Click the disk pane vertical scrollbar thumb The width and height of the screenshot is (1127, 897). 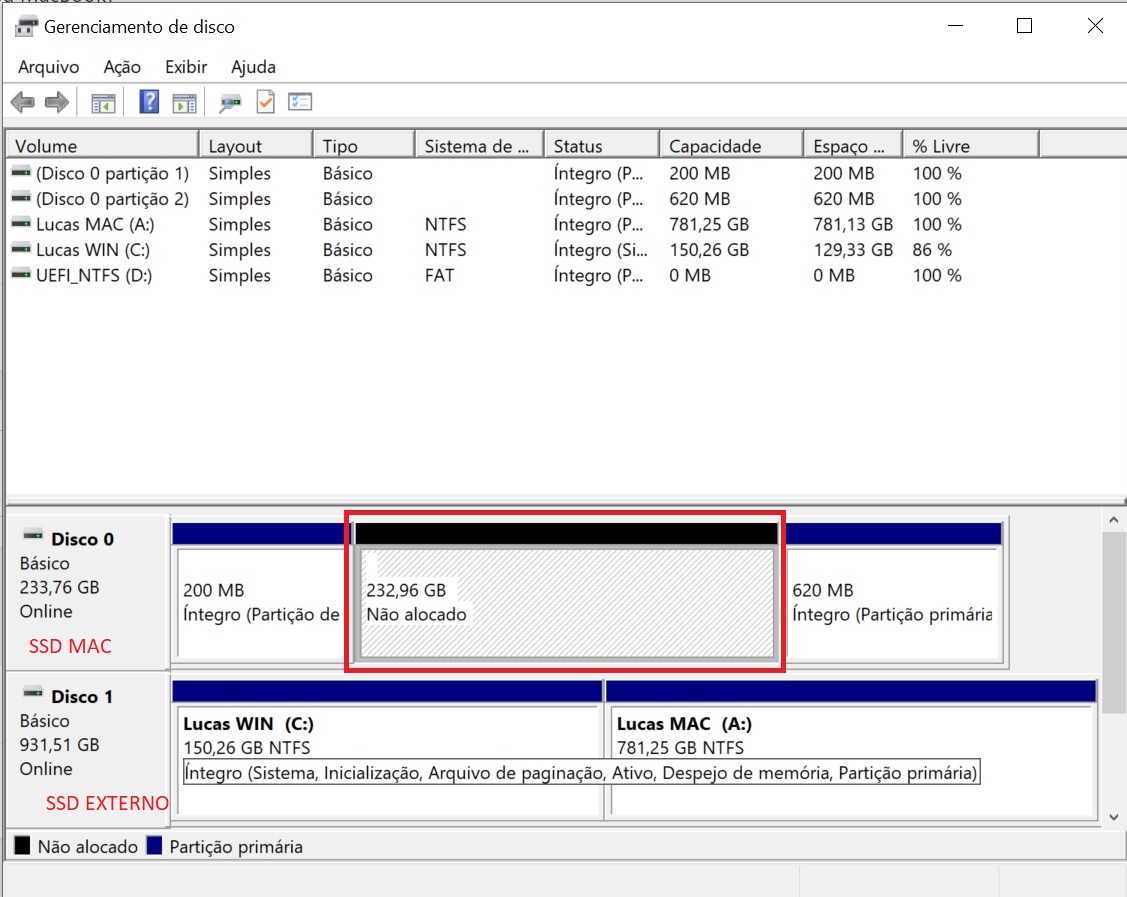click(x=1113, y=623)
